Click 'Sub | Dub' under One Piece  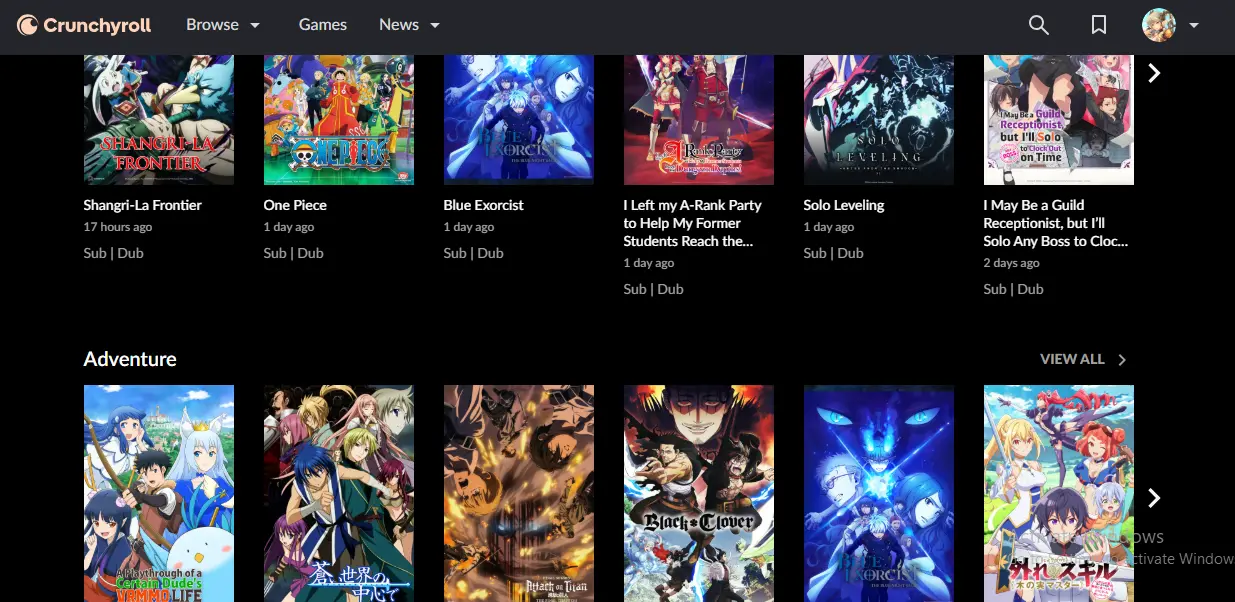tap(294, 253)
